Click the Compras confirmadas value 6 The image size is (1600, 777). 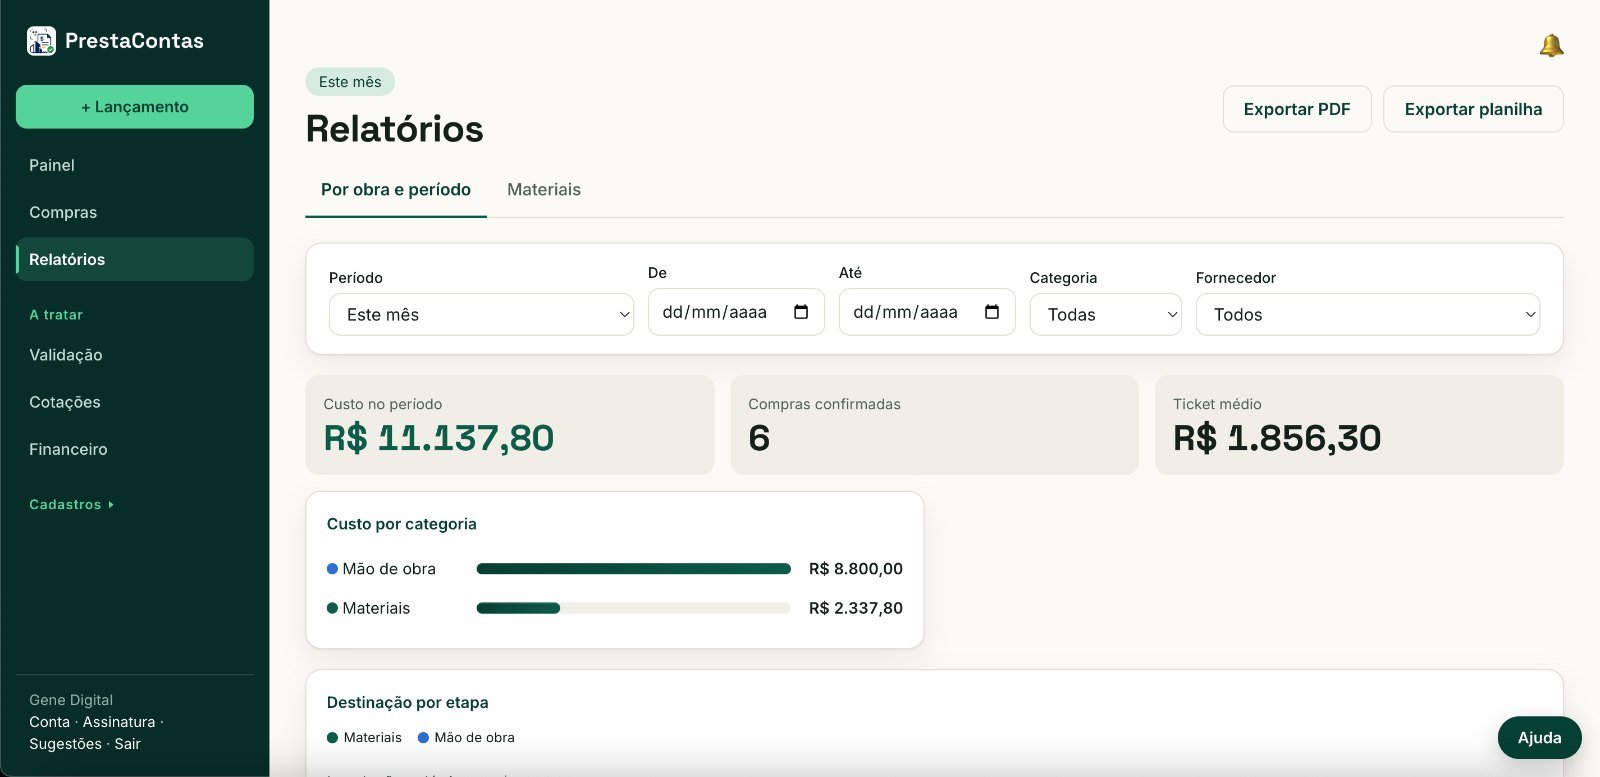pos(759,438)
